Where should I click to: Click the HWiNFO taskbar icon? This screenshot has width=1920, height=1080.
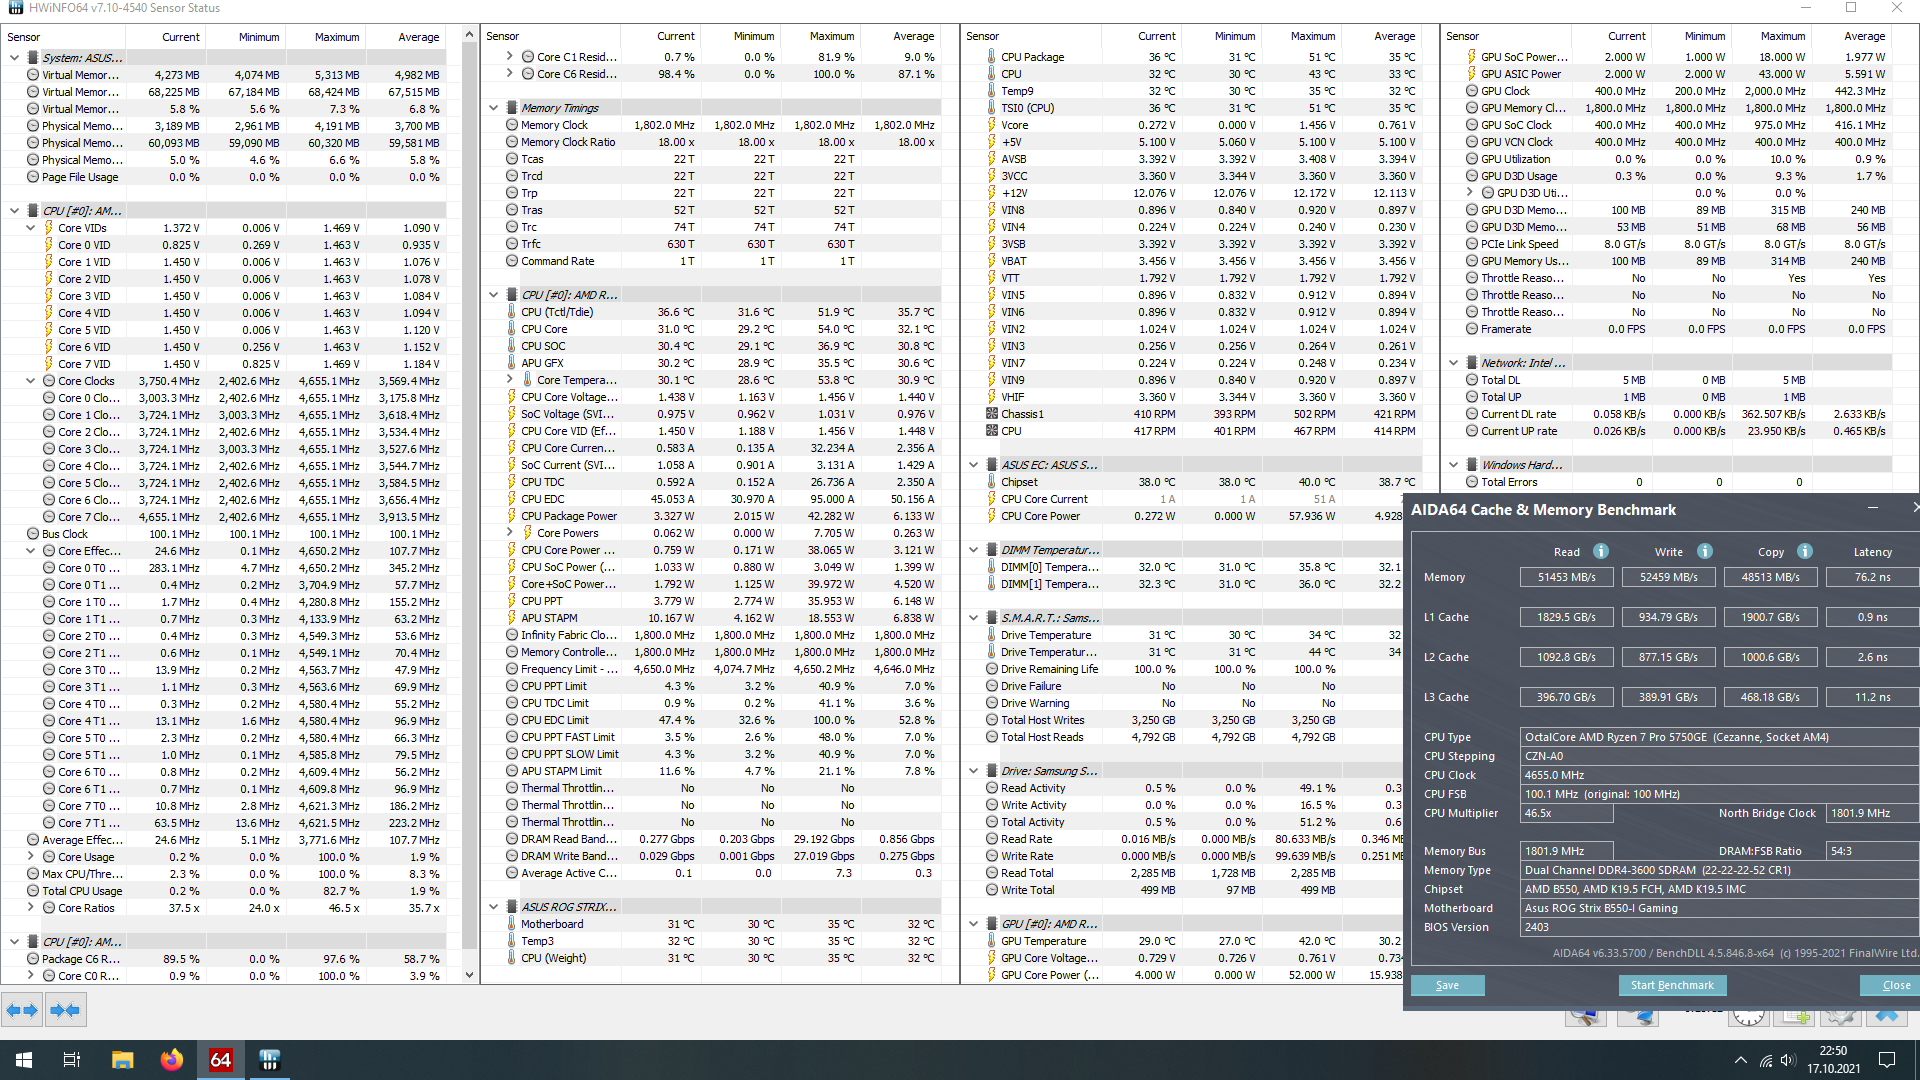[269, 1060]
